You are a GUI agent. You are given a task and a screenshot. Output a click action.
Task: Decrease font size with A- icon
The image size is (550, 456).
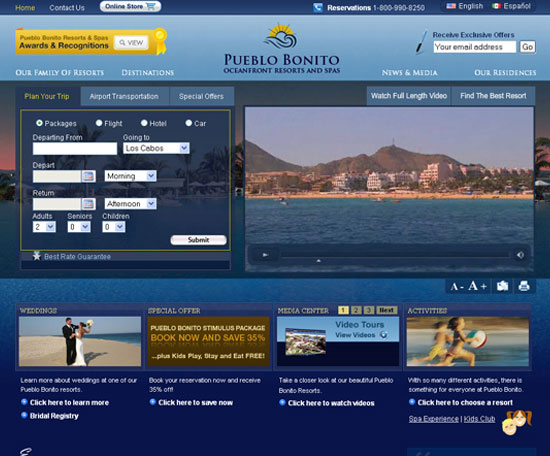(x=457, y=287)
